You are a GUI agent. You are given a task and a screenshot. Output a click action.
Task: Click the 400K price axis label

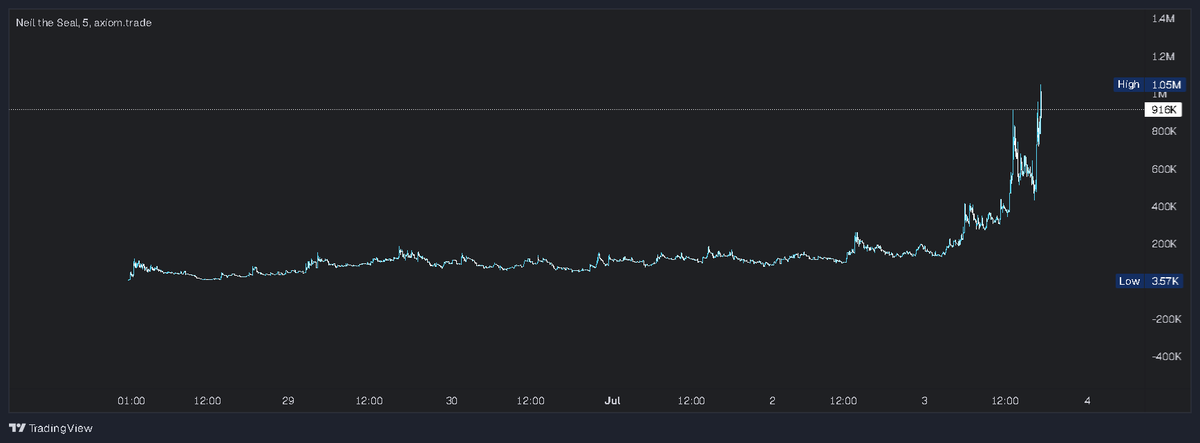[x=1164, y=207]
